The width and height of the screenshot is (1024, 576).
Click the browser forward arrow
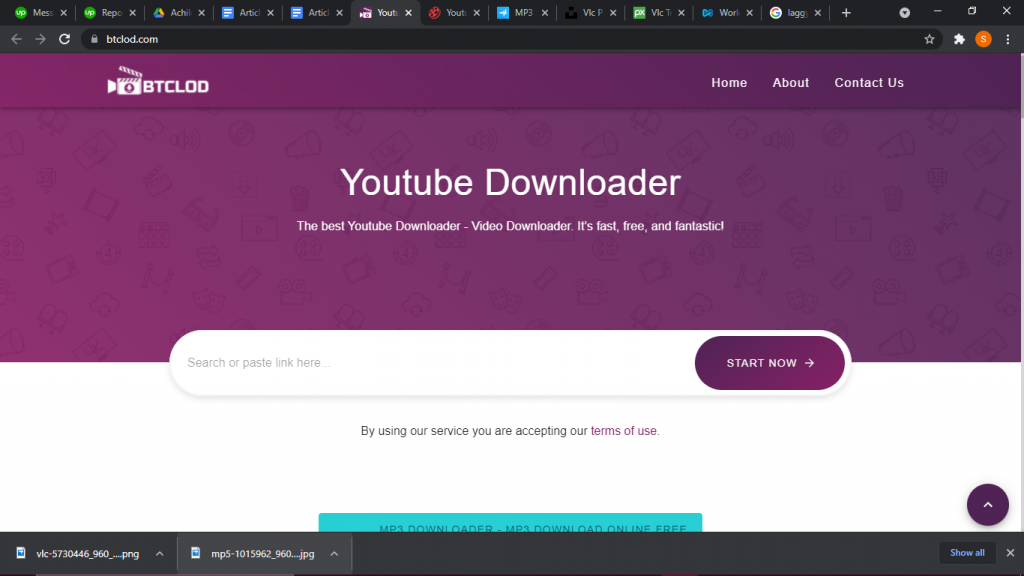(x=40, y=39)
